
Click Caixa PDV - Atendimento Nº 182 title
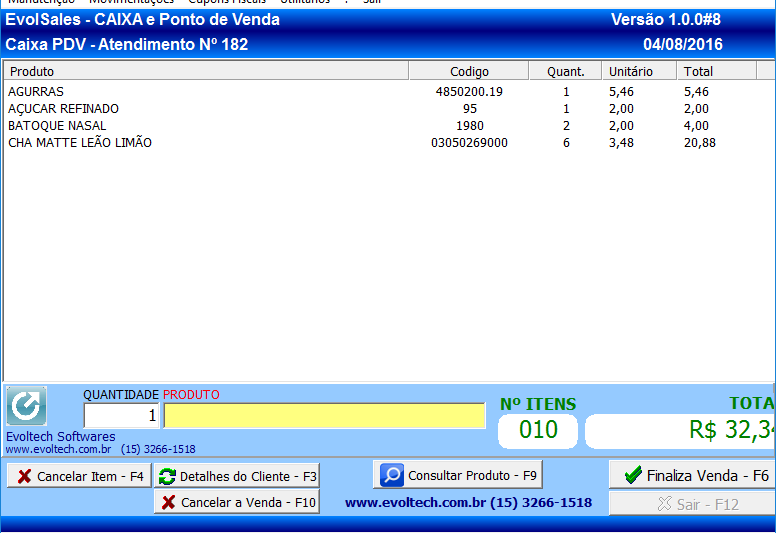coord(127,45)
